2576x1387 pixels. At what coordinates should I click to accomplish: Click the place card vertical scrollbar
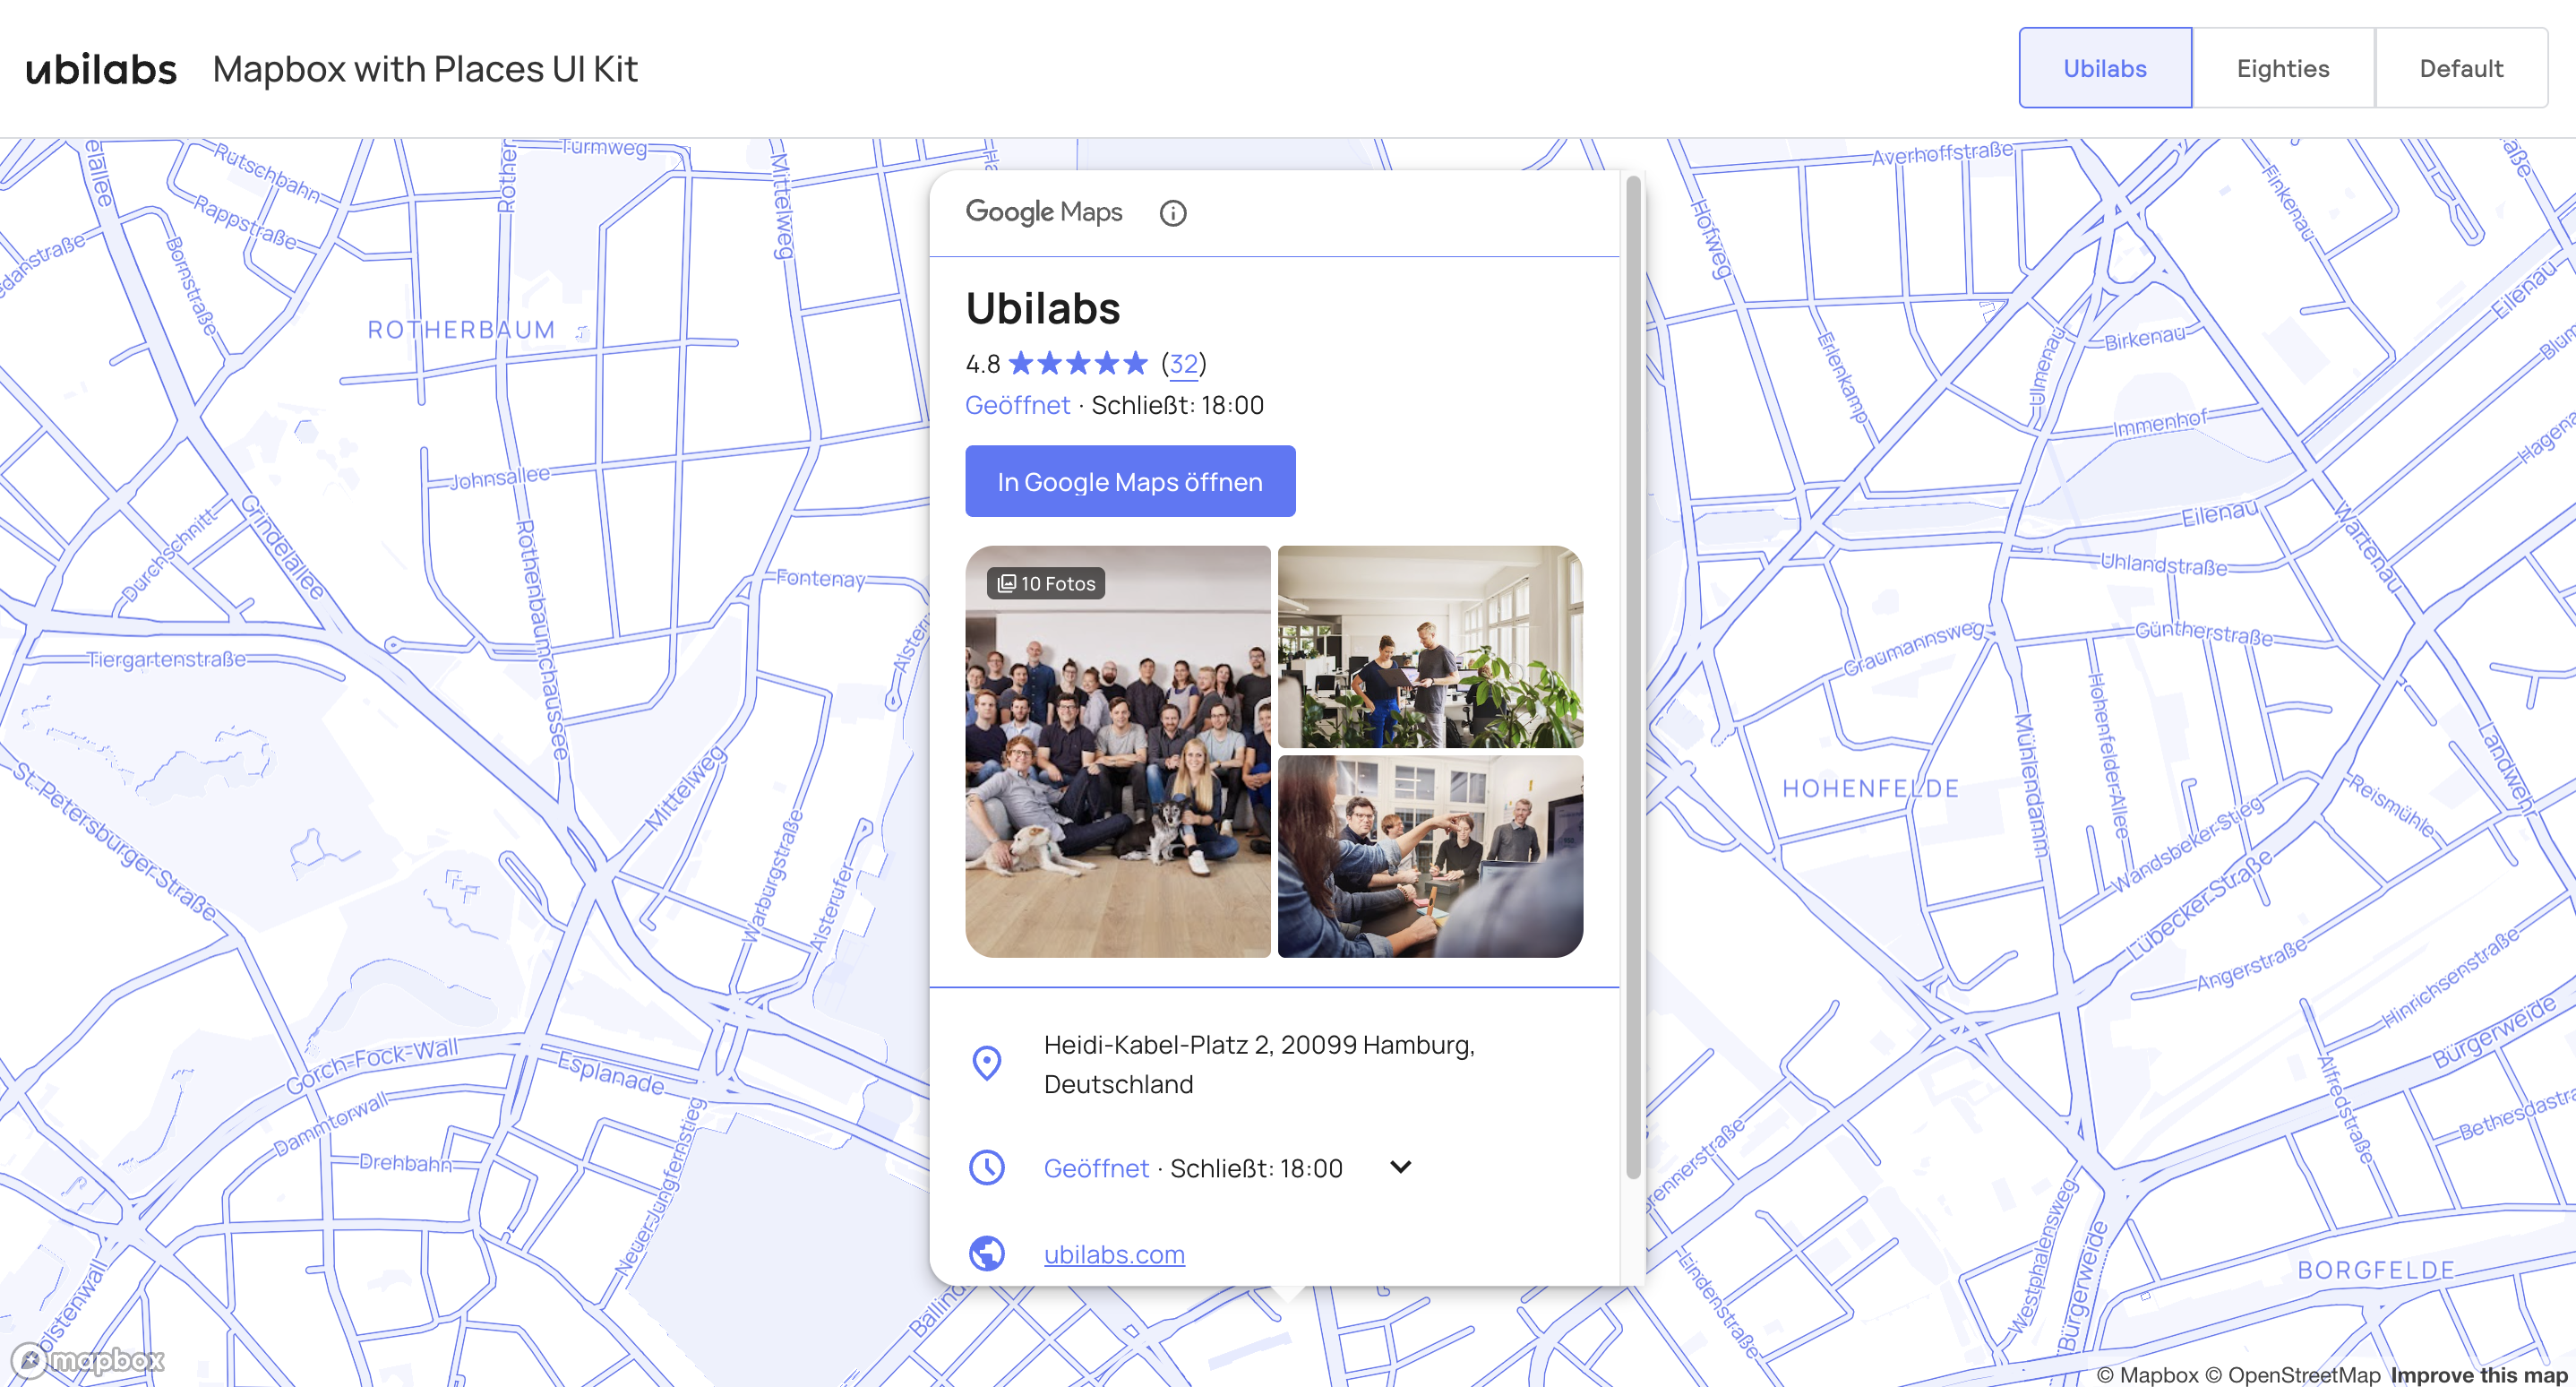coord(1633,677)
